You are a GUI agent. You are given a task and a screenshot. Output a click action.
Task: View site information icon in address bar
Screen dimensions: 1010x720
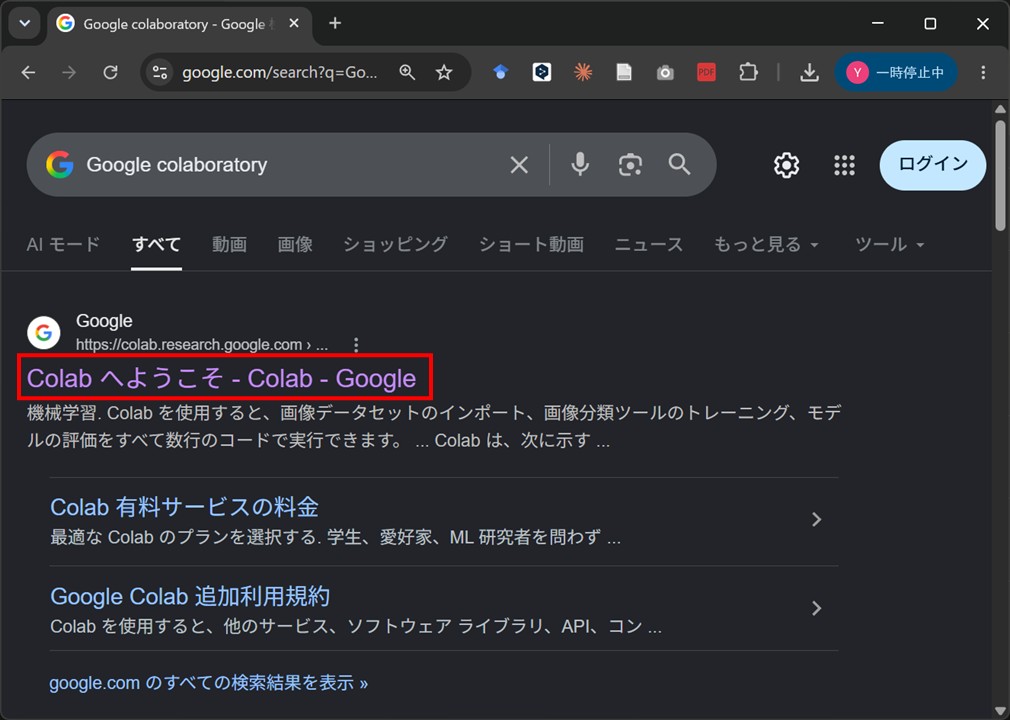[160, 72]
